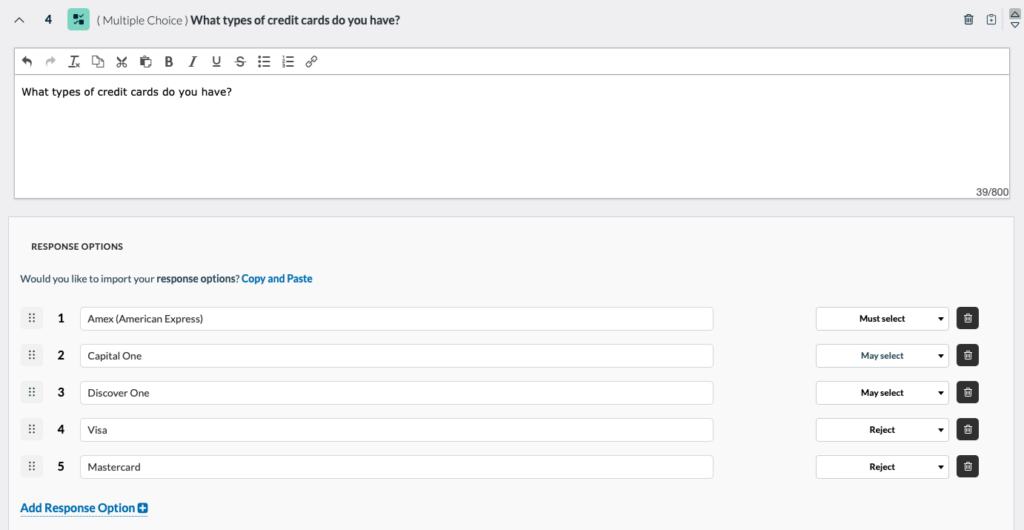Click the Discover One text field
This screenshot has height=530, width=1024.
click(x=396, y=393)
